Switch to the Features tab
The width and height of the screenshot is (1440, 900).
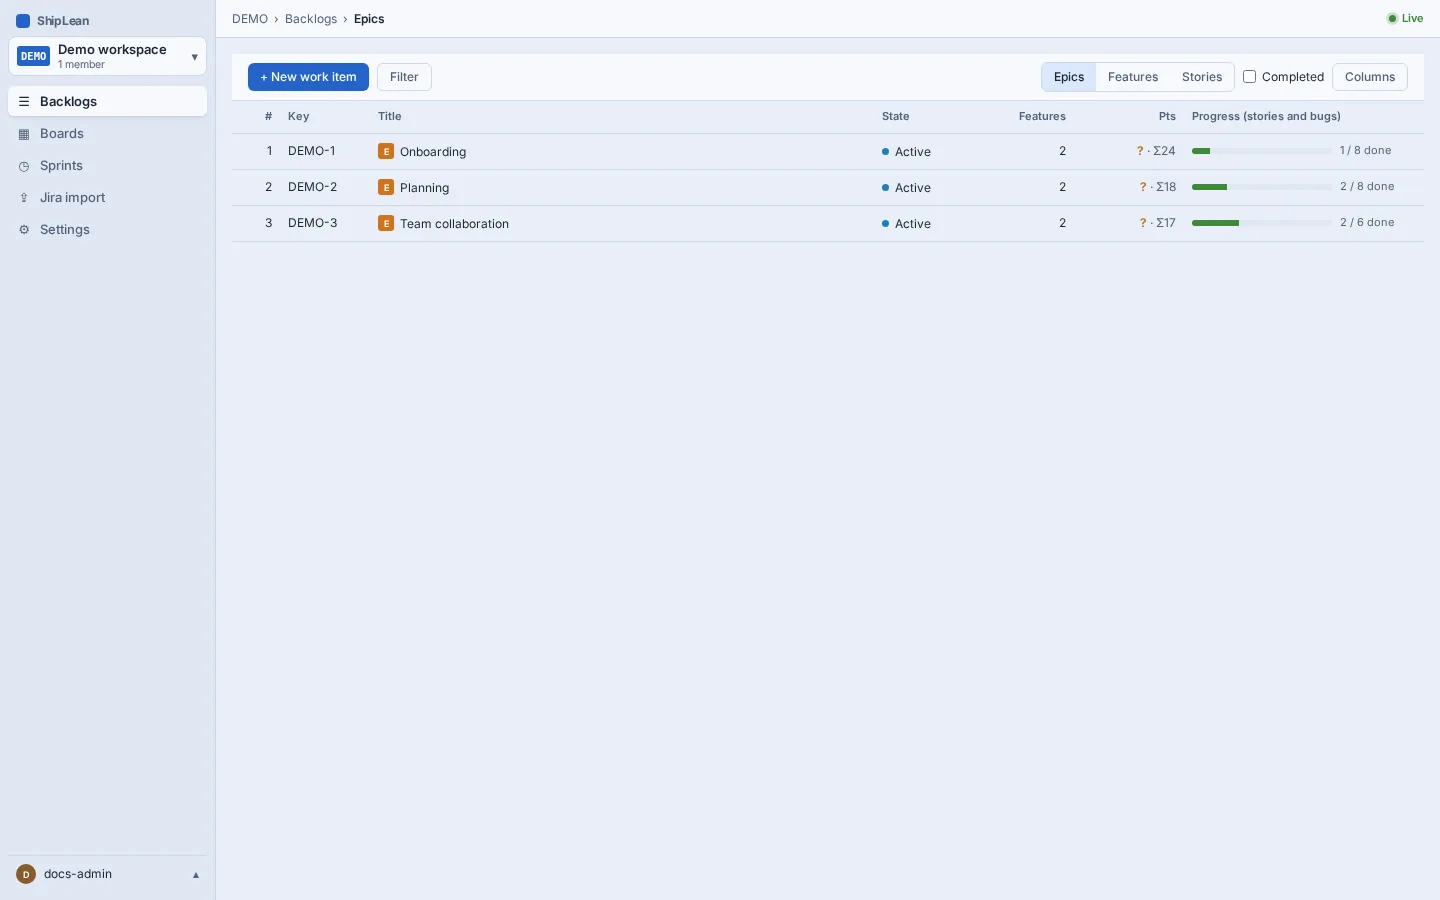point(1133,77)
